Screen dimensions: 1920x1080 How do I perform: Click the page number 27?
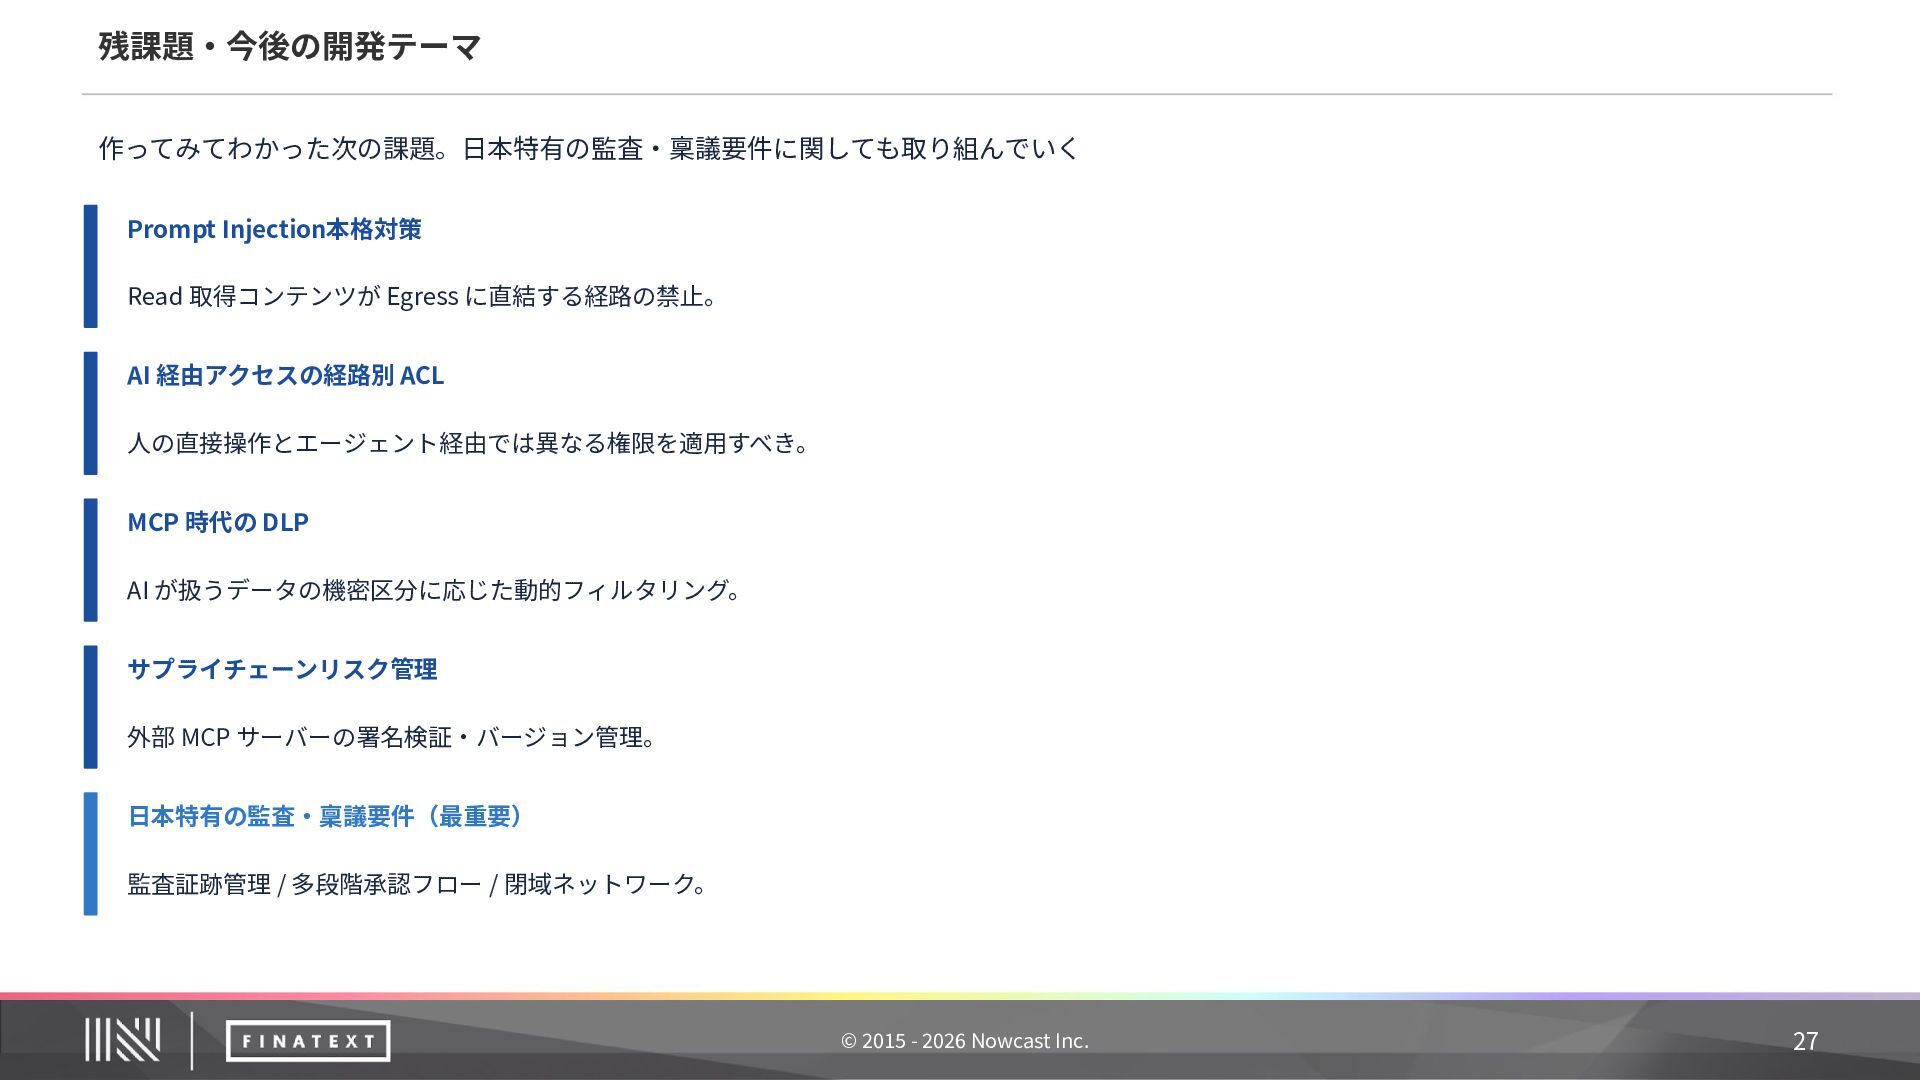pos(1805,1041)
